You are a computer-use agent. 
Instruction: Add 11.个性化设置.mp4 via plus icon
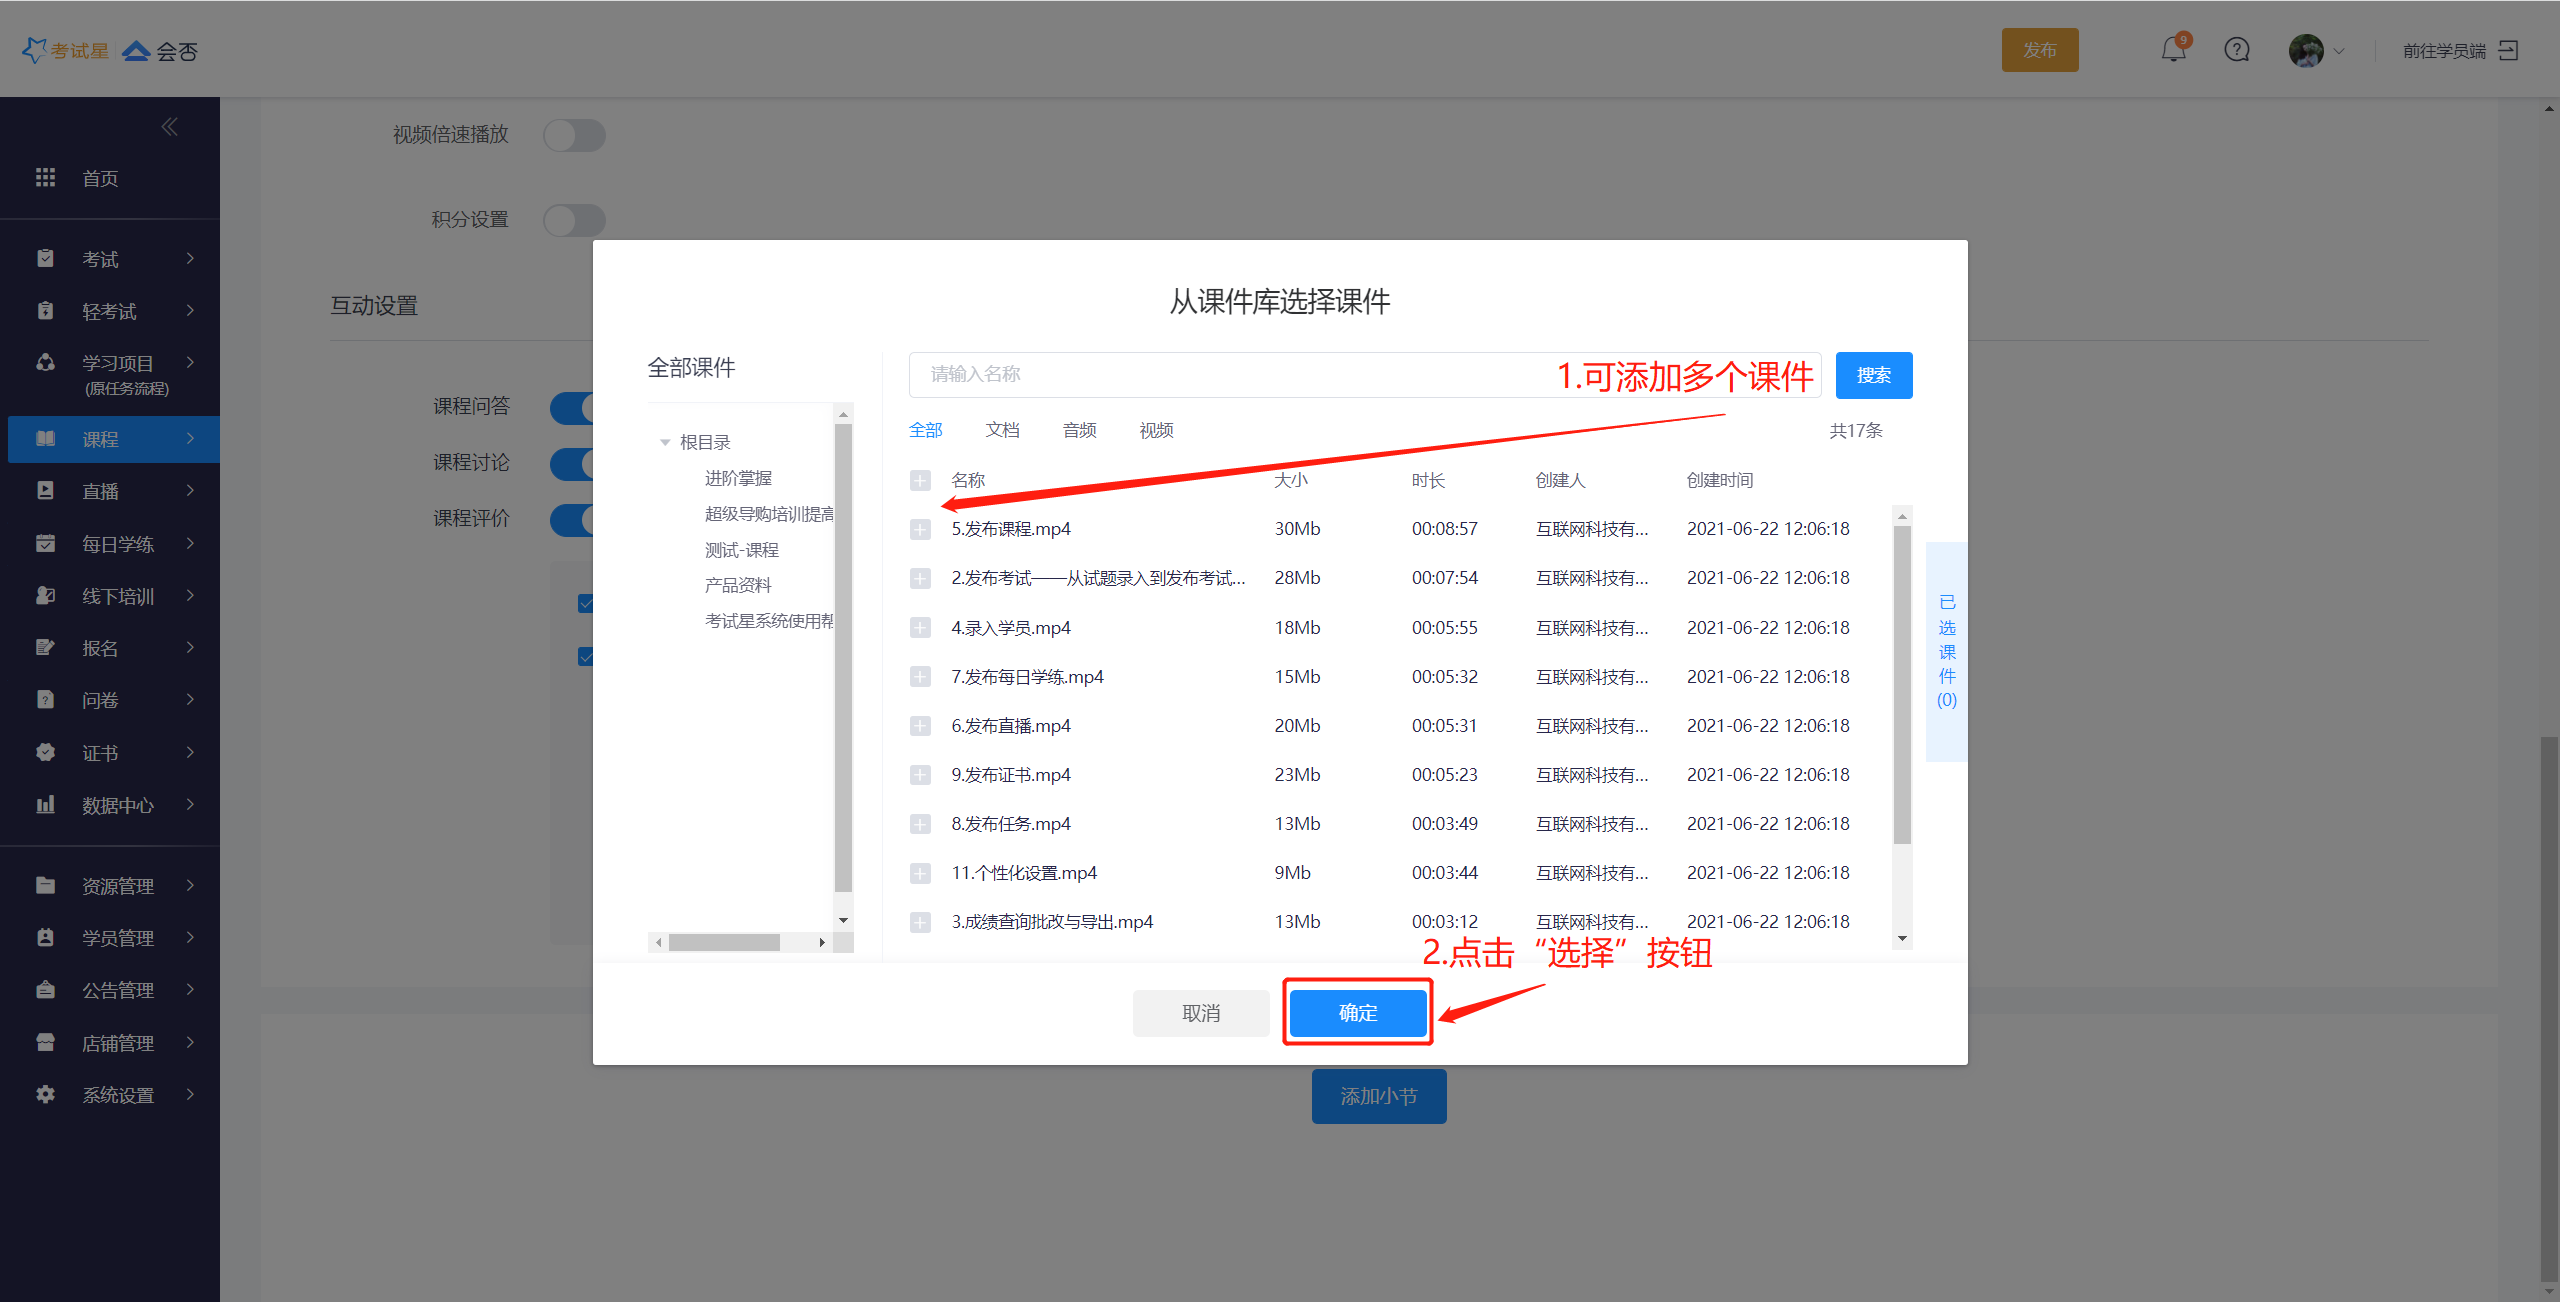pos(920,873)
